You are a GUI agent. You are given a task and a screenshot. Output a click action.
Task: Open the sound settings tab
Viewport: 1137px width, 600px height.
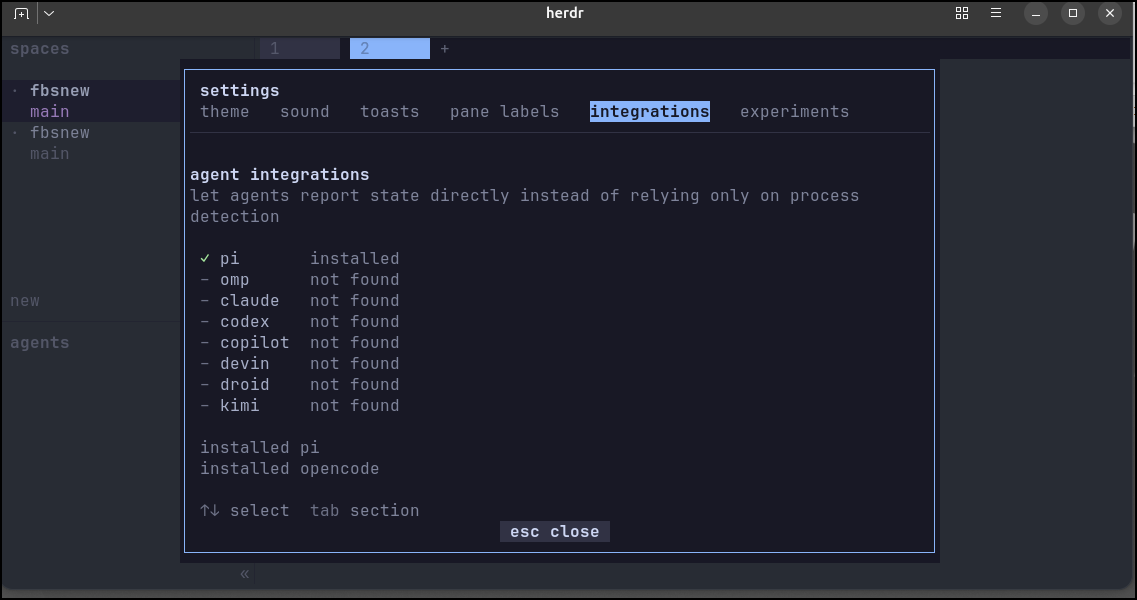[305, 112]
